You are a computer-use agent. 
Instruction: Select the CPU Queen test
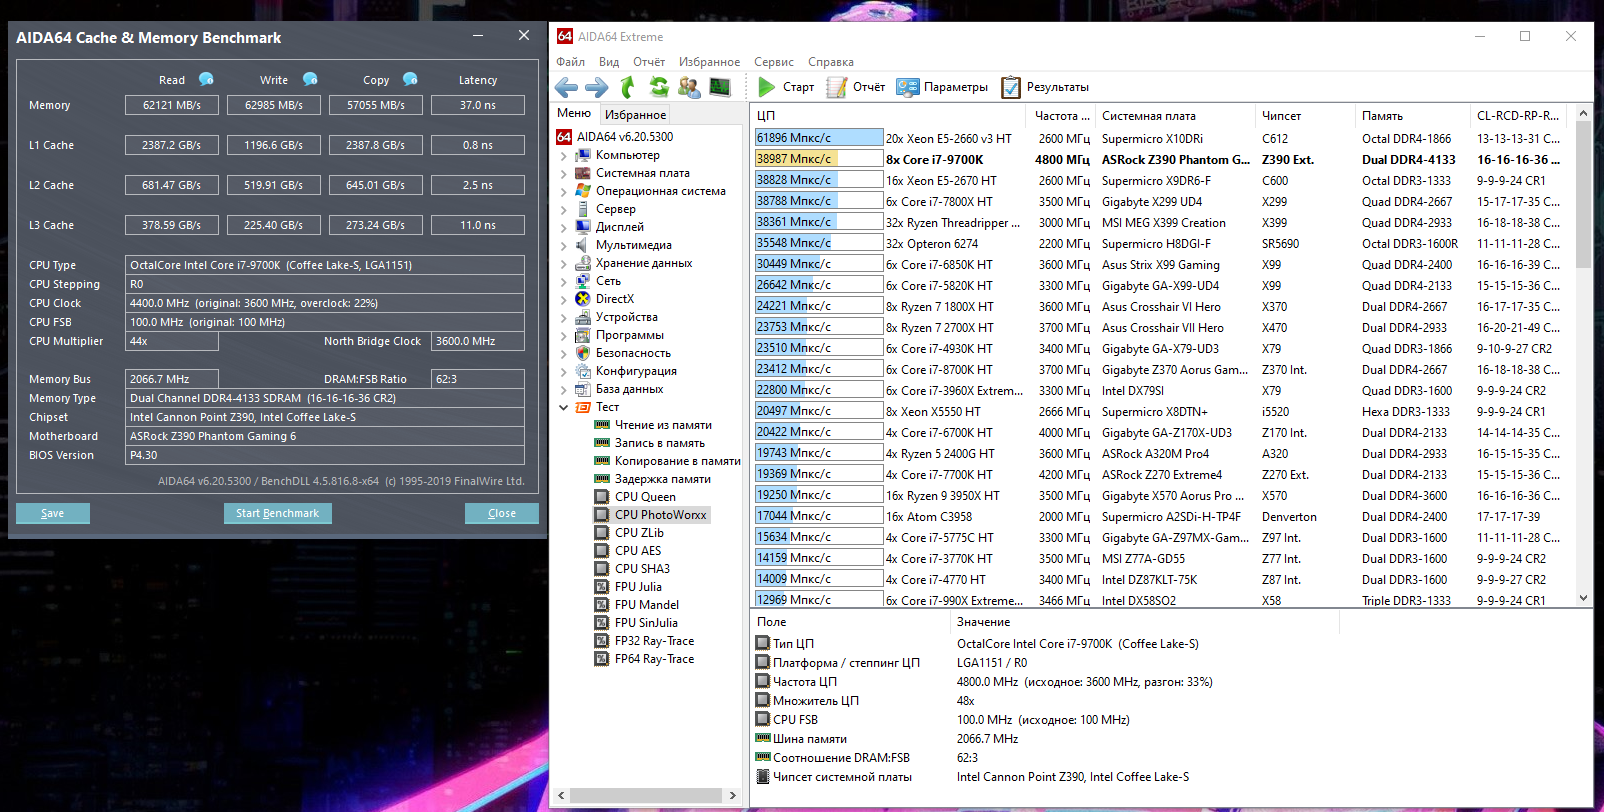point(645,497)
